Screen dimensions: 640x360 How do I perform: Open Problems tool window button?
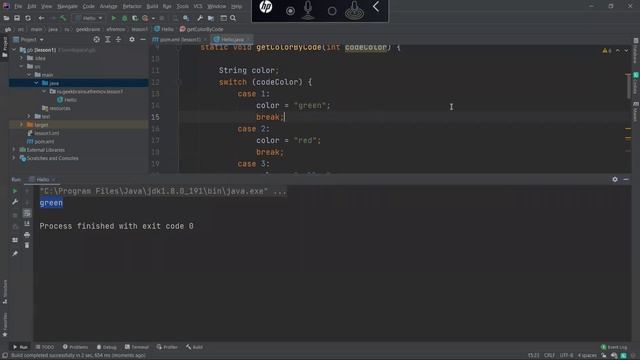pyautogui.click(x=76, y=347)
